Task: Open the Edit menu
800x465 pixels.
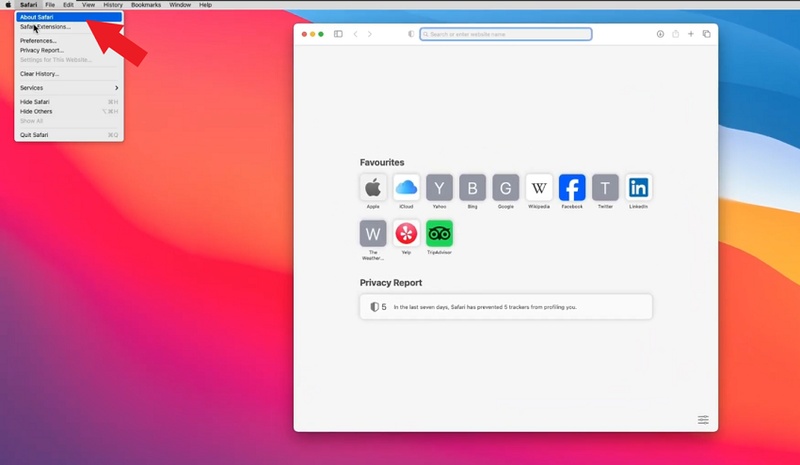Action: tap(68, 5)
